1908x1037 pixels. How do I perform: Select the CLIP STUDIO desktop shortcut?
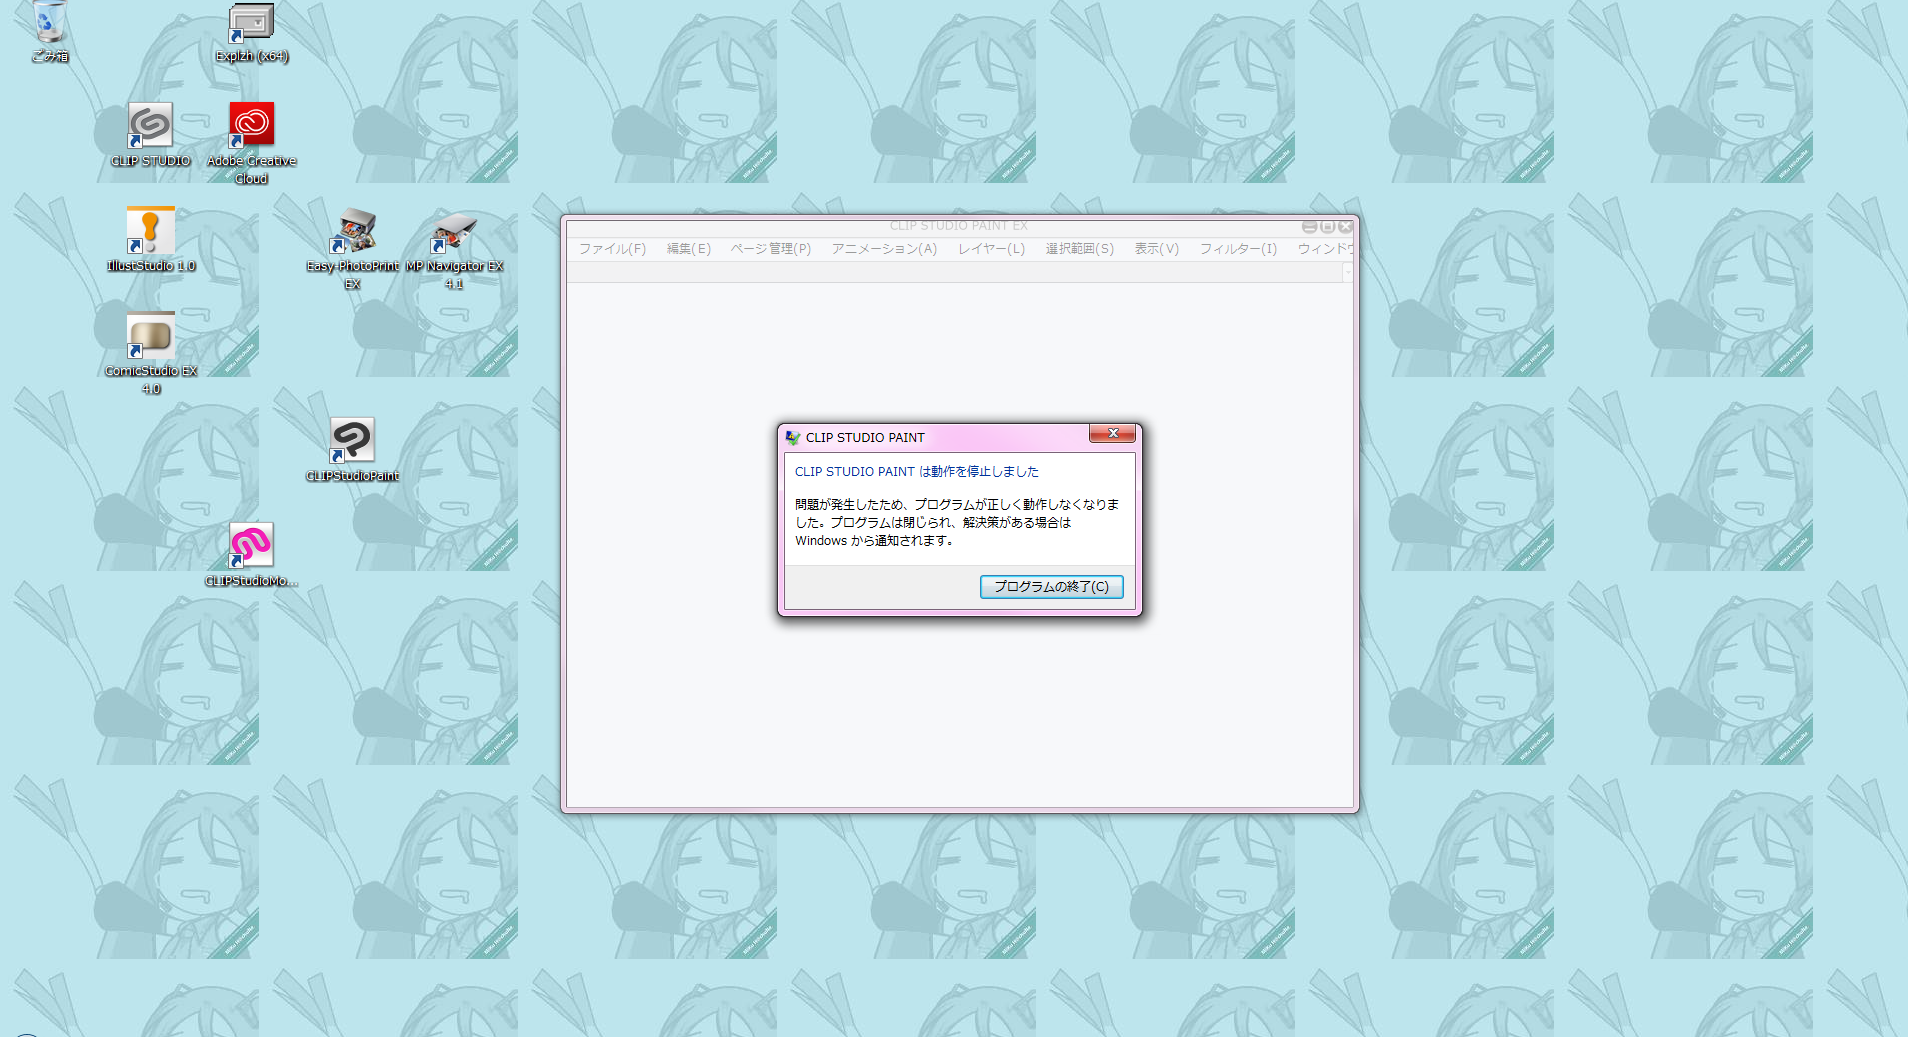[x=150, y=135]
